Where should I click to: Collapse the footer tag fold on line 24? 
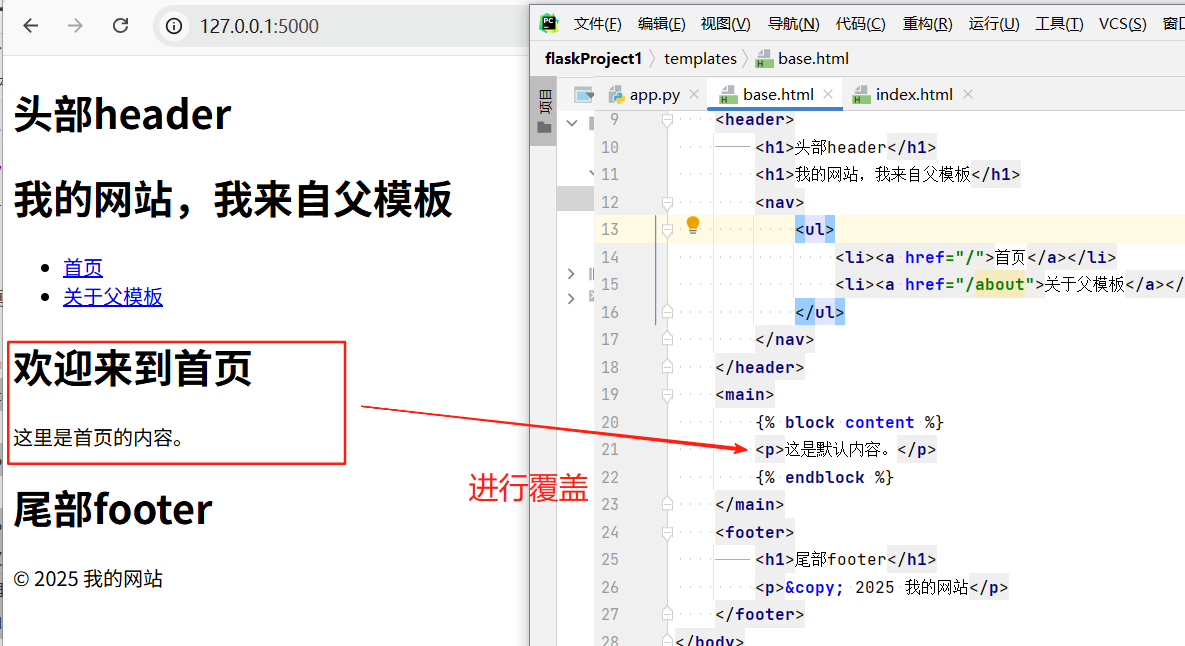(667, 533)
